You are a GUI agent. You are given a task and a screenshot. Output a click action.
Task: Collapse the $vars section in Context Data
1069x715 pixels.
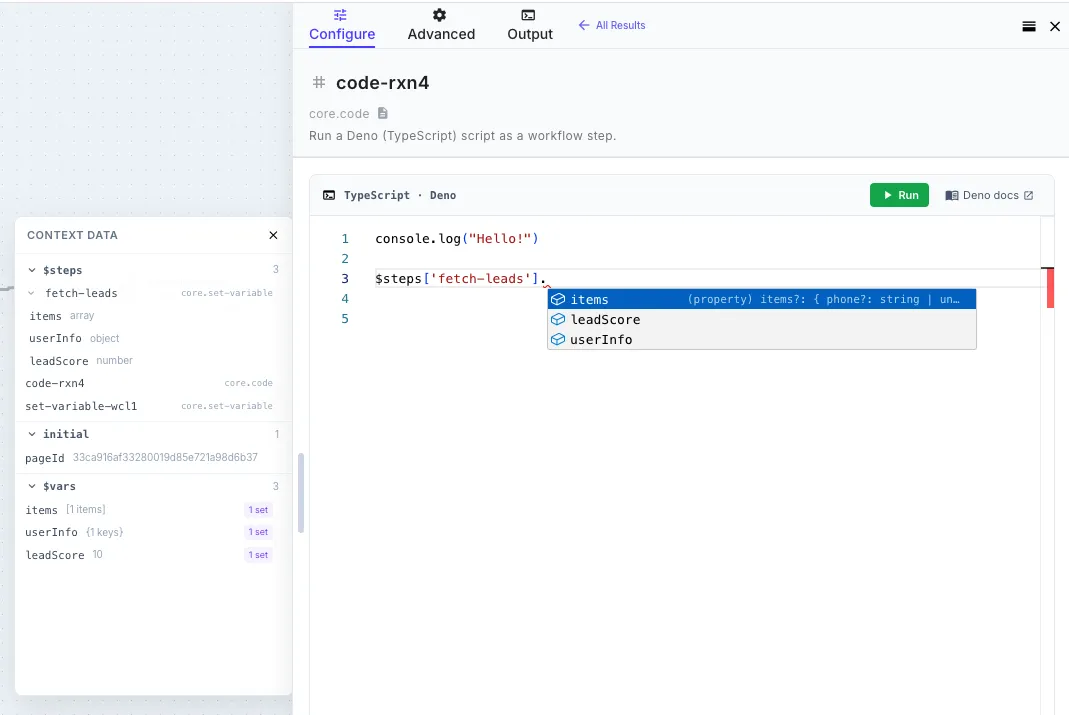click(x=31, y=486)
